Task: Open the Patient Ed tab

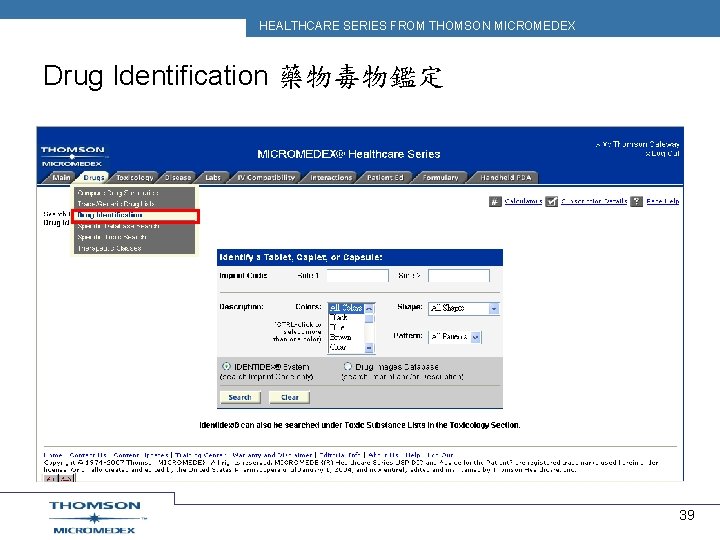Action: [x=385, y=177]
